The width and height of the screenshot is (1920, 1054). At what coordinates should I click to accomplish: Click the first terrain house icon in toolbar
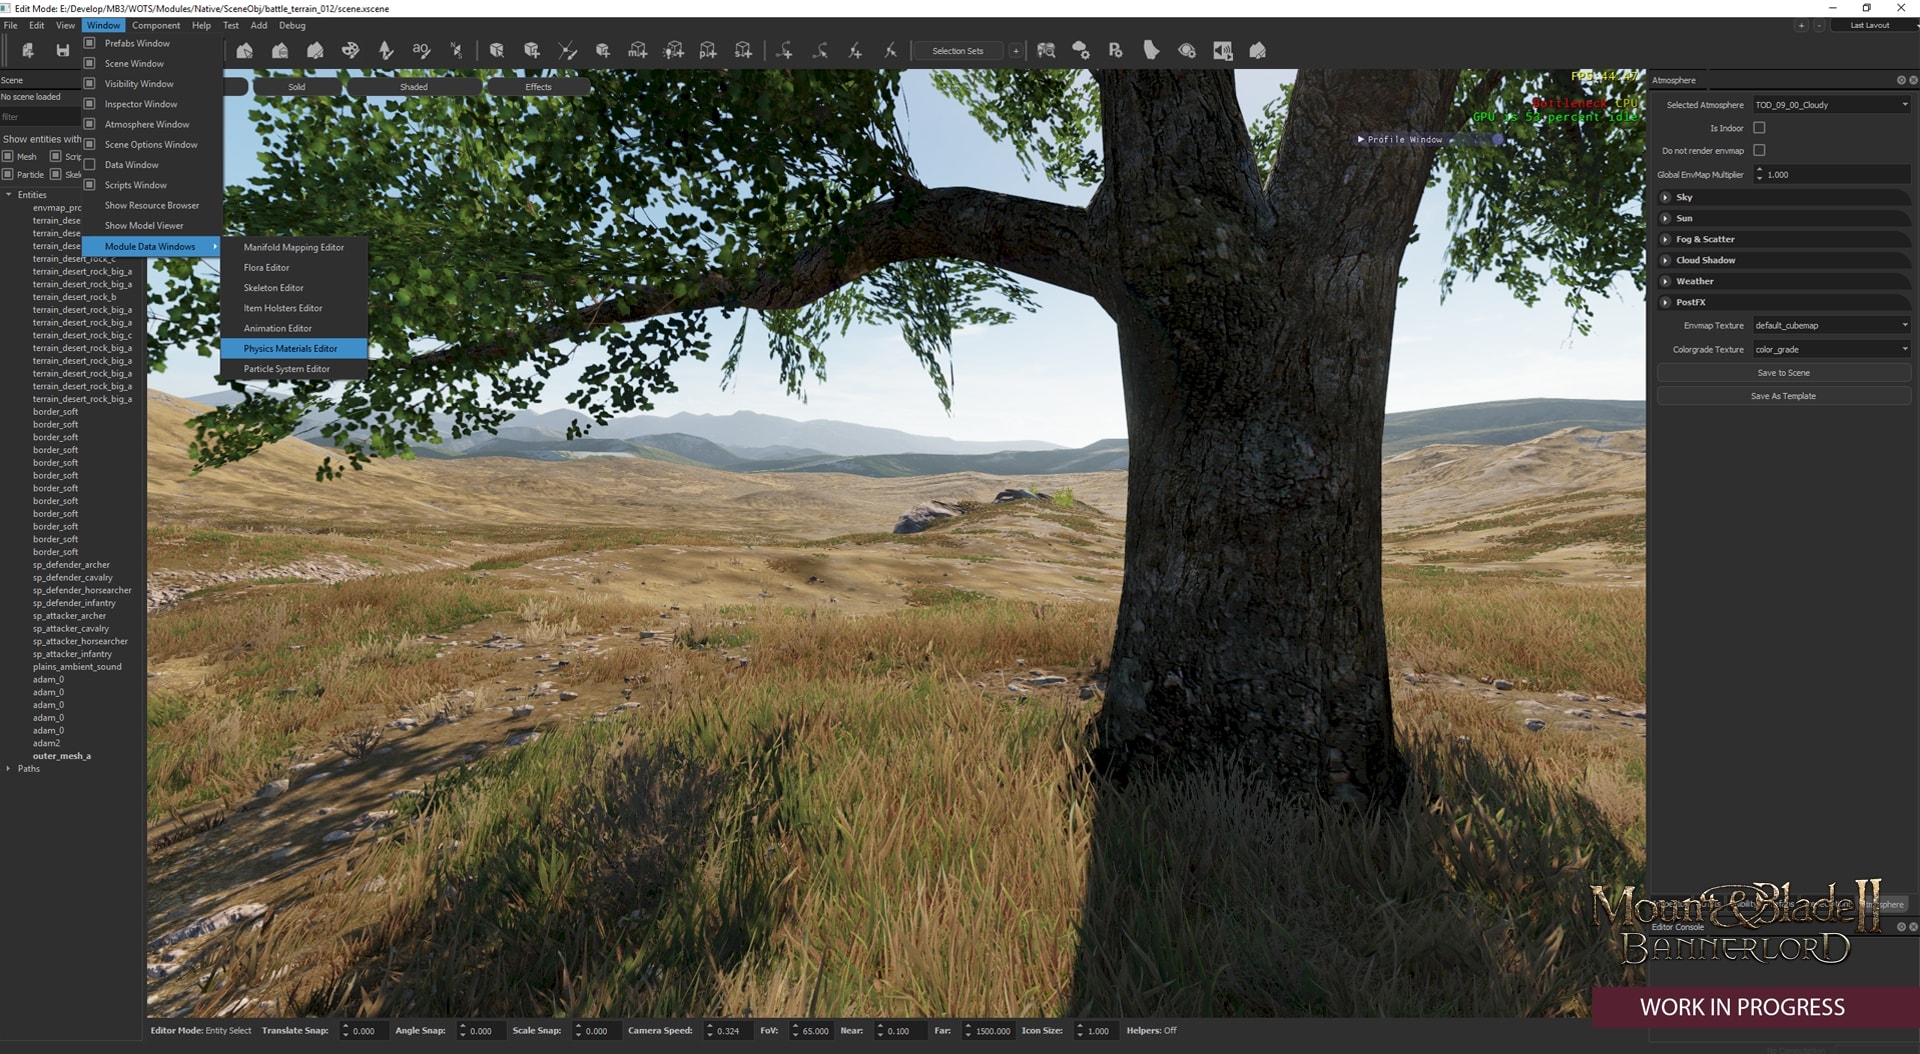[x=244, y=50]
